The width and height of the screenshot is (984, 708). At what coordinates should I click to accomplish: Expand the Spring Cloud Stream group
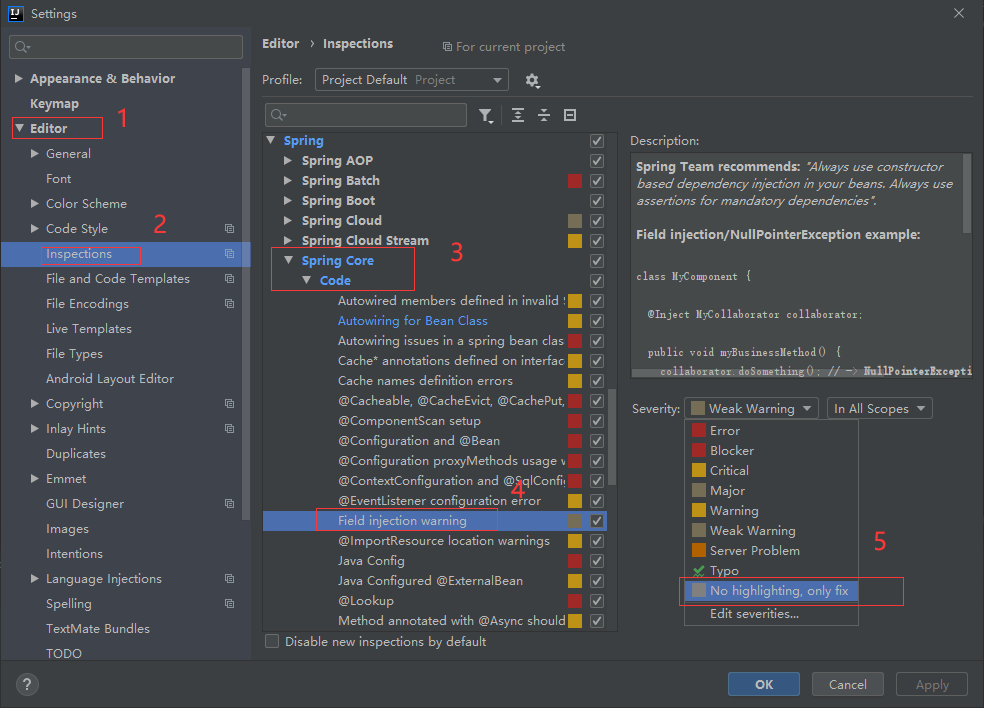pos(288,240)
